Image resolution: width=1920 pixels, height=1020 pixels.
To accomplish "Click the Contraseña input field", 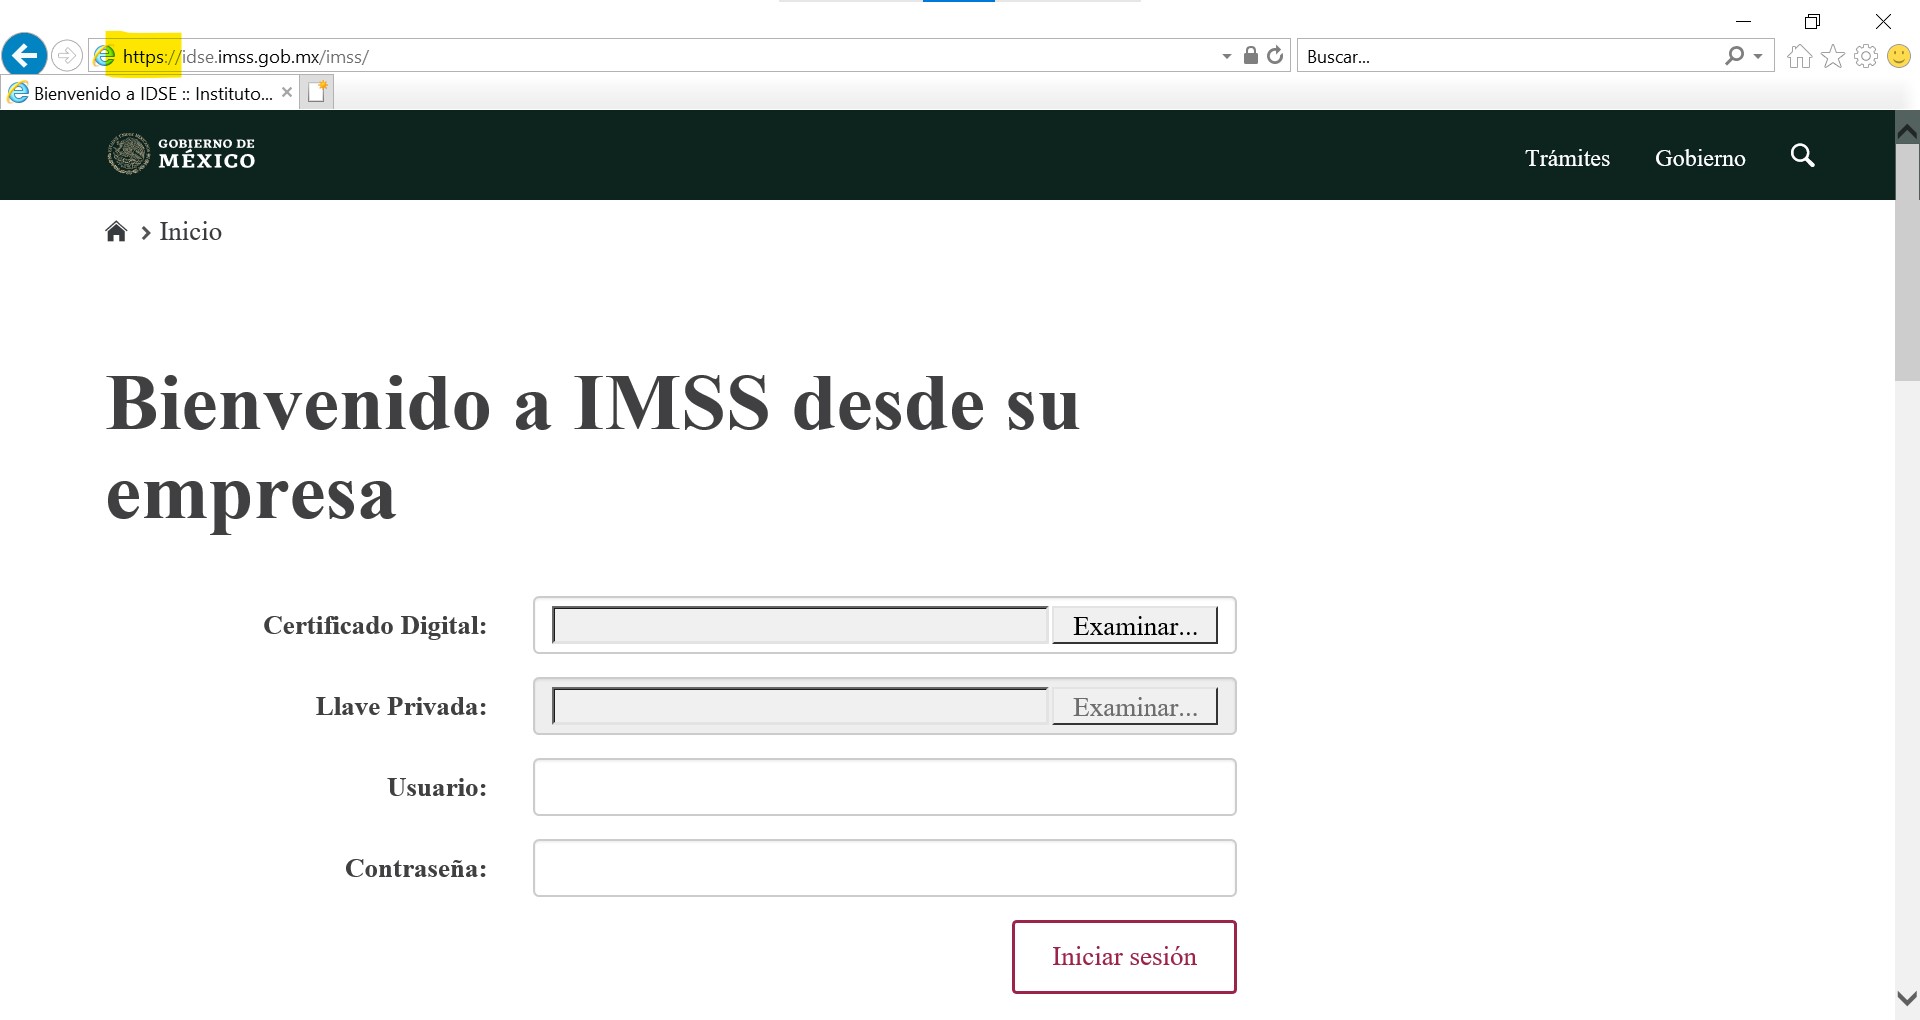I will pos(885,868).
